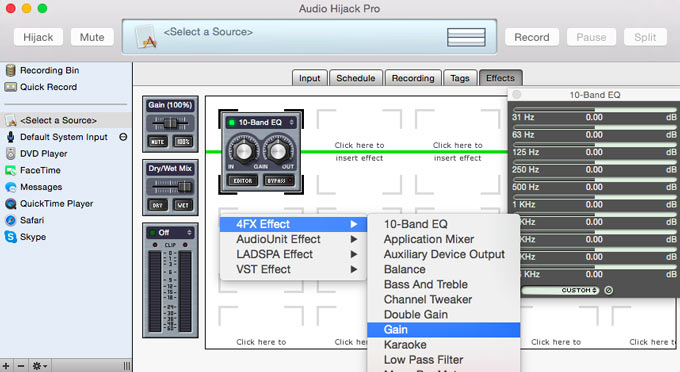
Task: Set mix to Wet
Action: (x=183, y=205)
